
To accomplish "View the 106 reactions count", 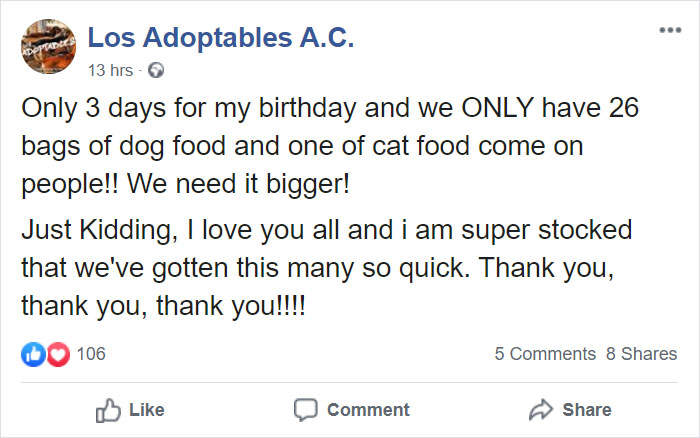I will tap(91, 353).
